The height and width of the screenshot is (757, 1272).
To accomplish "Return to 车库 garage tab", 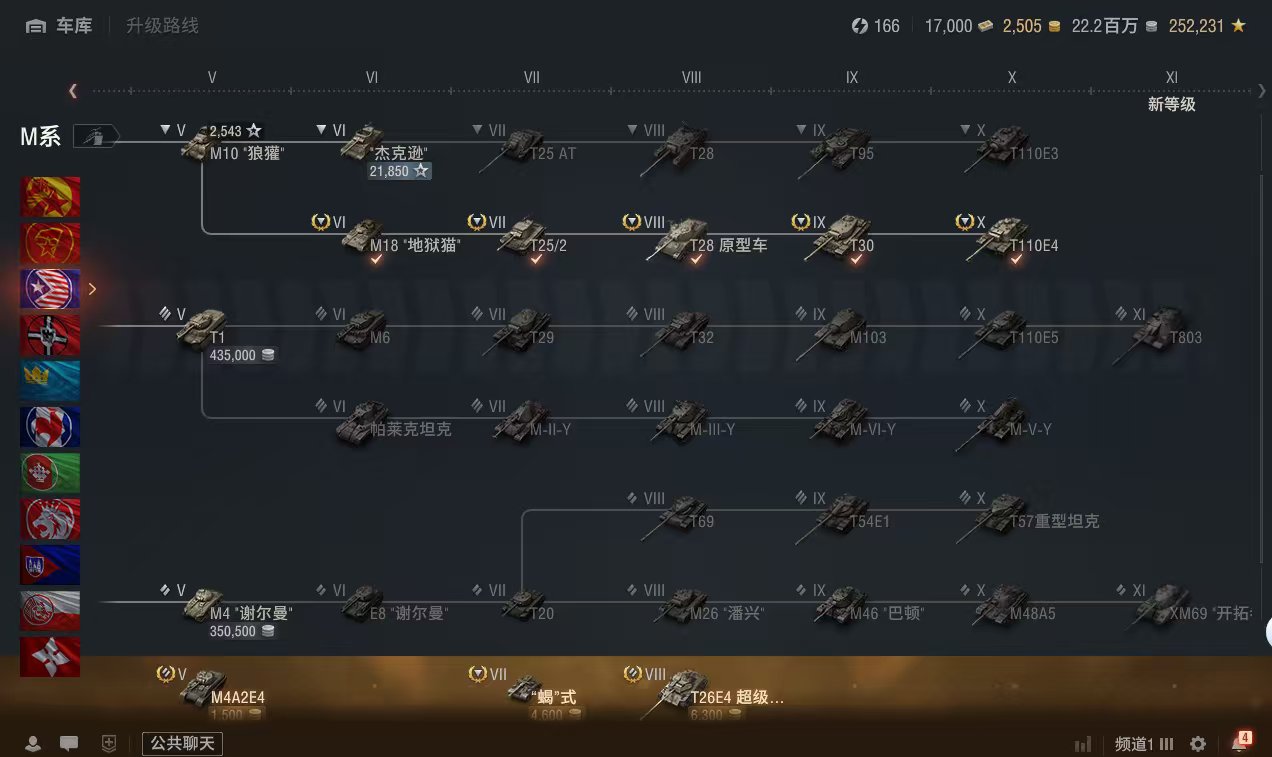I will 60,26.
